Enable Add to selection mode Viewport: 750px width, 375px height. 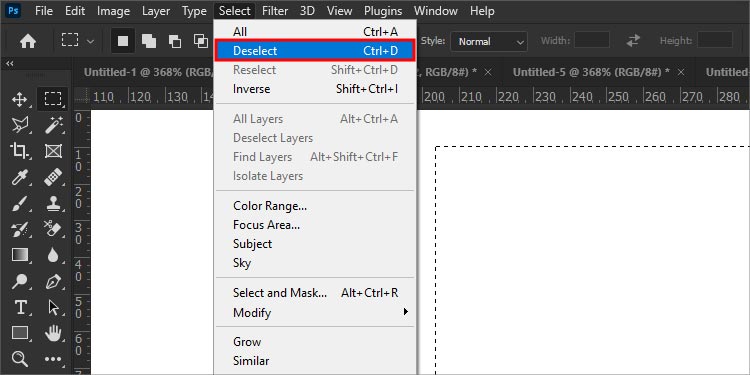(x=149, y=41)
